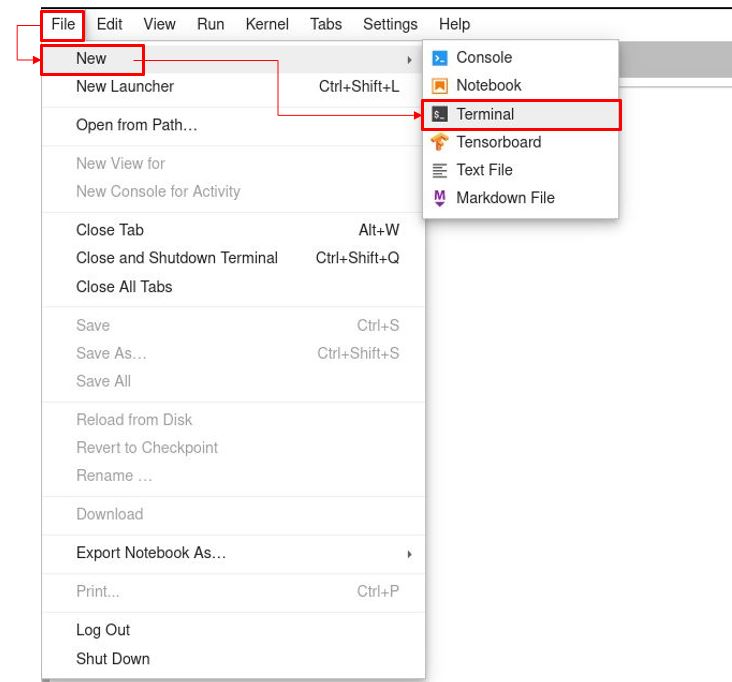Click the Text File lines icon
This screenshot has width=732, height=682.
point(439,170)
